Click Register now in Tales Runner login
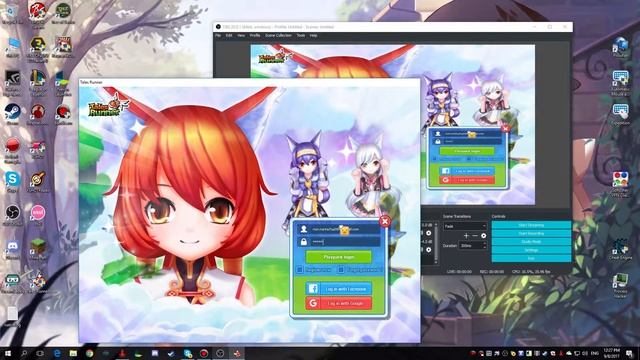This screenshot has width=640, height=360. coord(314,270)
